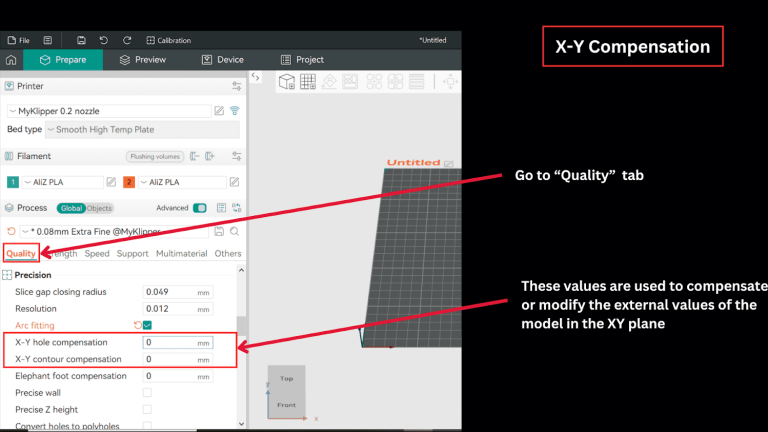
Task: Enable Convert holes to polyholes checkbox
Action: click(x=147, y=426)
